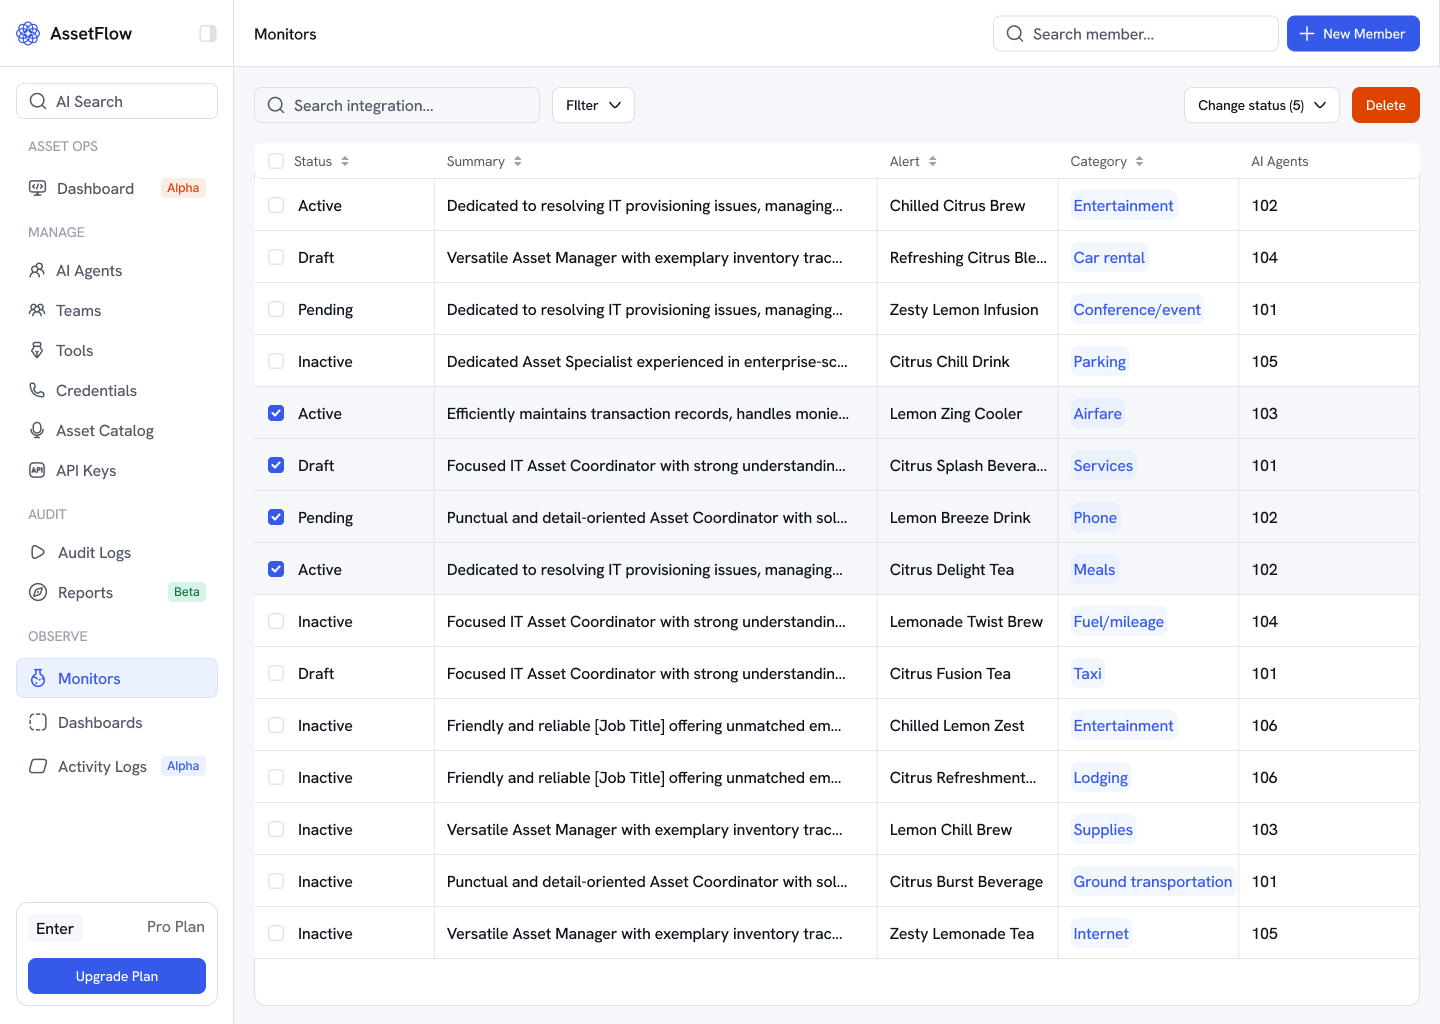Check the Chilled Citrus Brew row checkbox
Viewport: 1440px width, 1024px height.
click(276, 205)
